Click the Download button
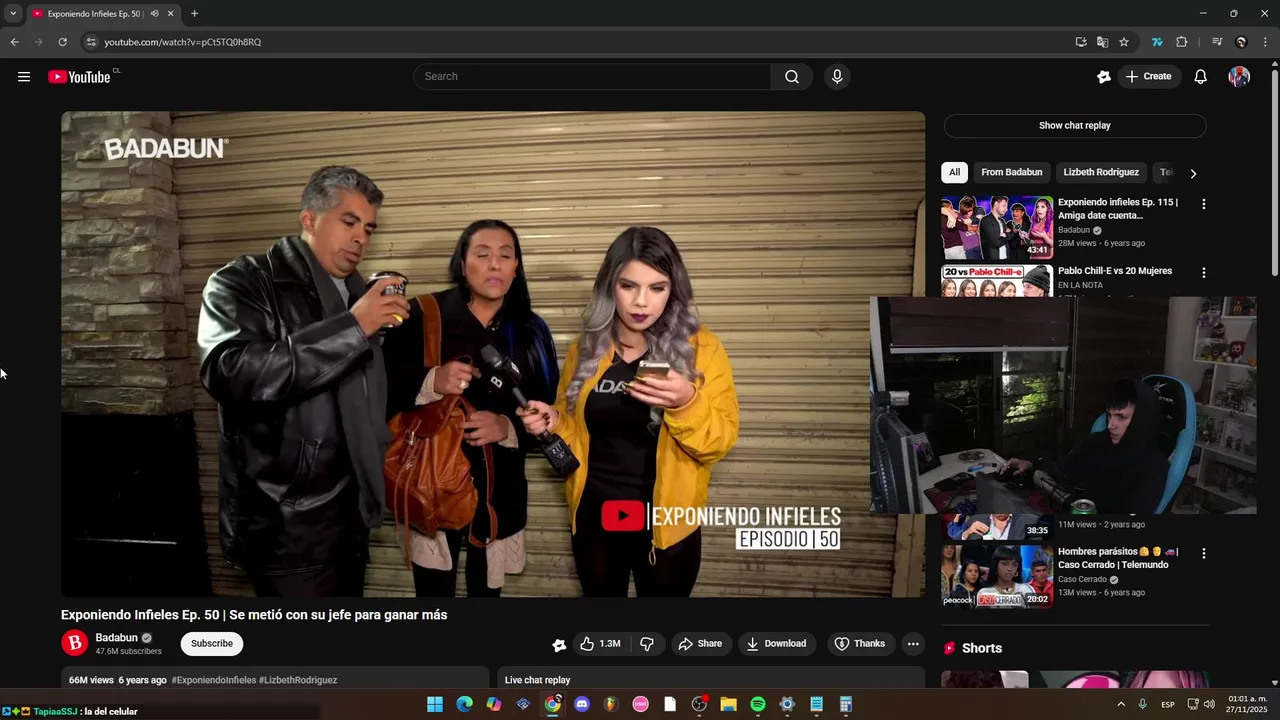 point(776,644)
